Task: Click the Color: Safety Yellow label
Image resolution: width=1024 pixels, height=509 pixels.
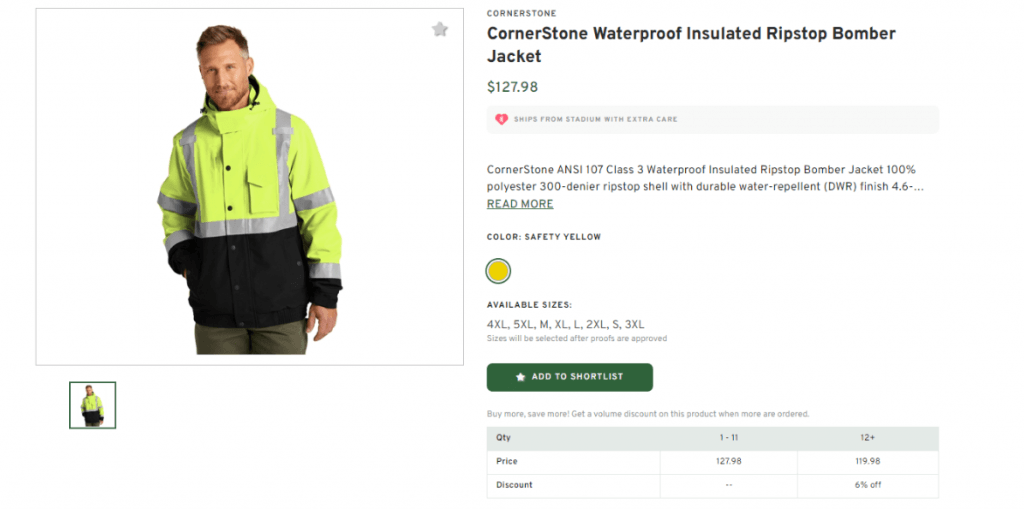Action: point(544,237)
